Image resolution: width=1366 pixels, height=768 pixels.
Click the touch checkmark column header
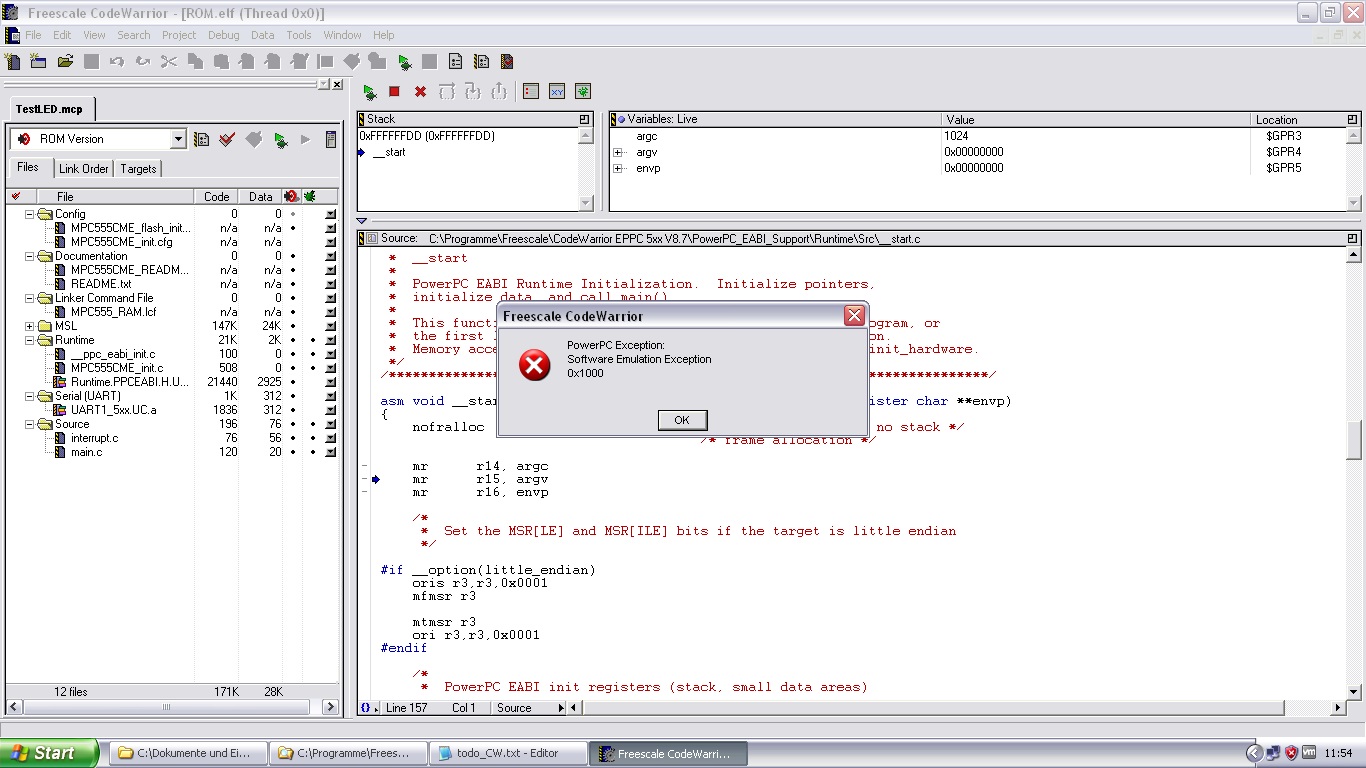click(15, 196)
